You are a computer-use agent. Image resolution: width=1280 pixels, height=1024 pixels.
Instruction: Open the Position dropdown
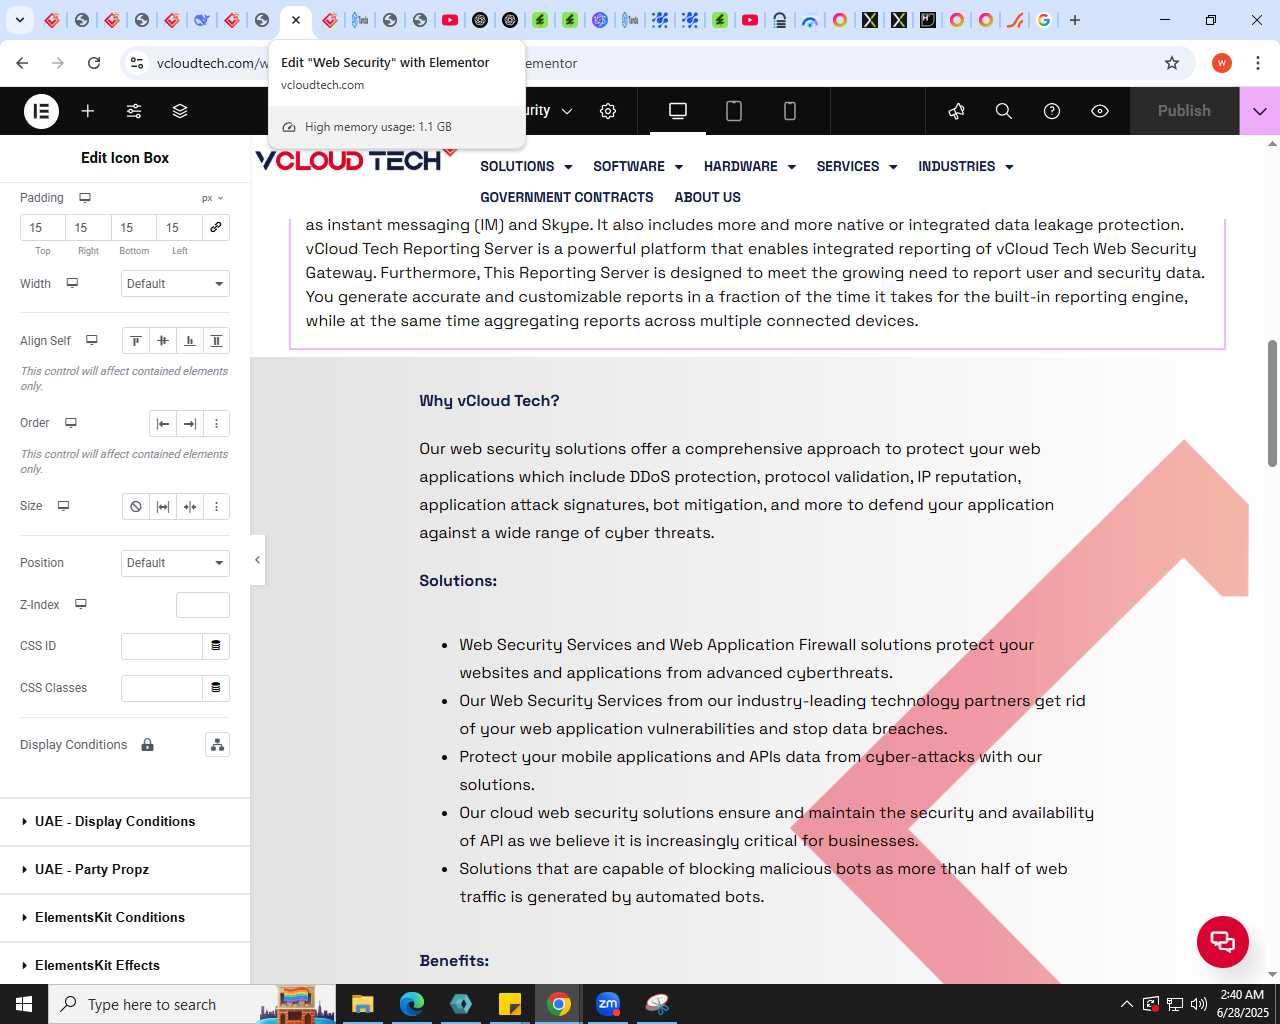175,563
